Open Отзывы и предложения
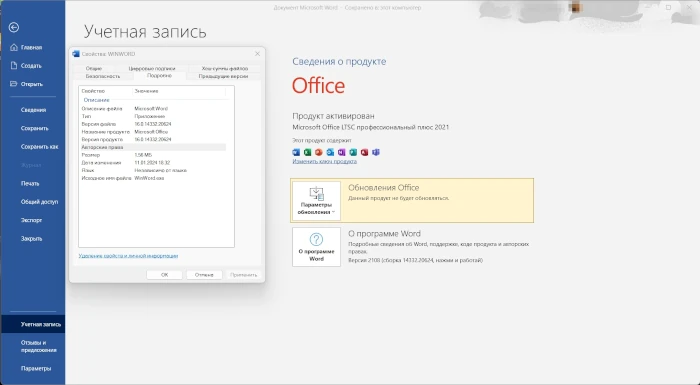 [38, 347]
